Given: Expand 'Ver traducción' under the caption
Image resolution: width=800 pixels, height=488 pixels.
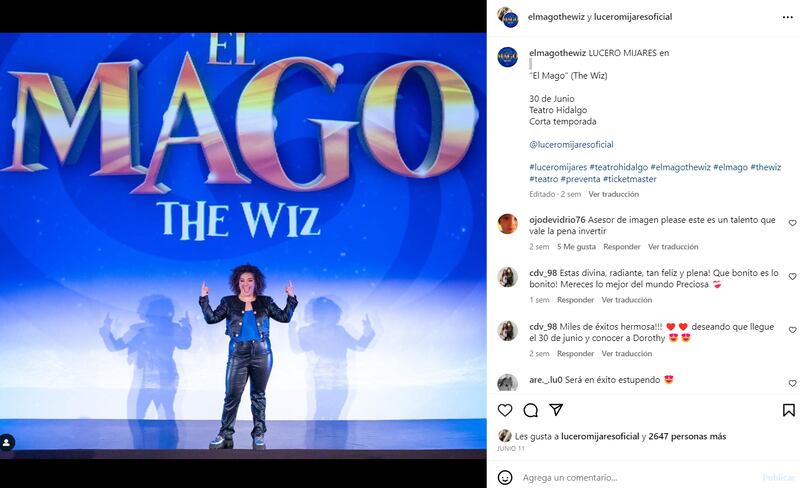Looking at the screenshot, I should tap(613, 194).
